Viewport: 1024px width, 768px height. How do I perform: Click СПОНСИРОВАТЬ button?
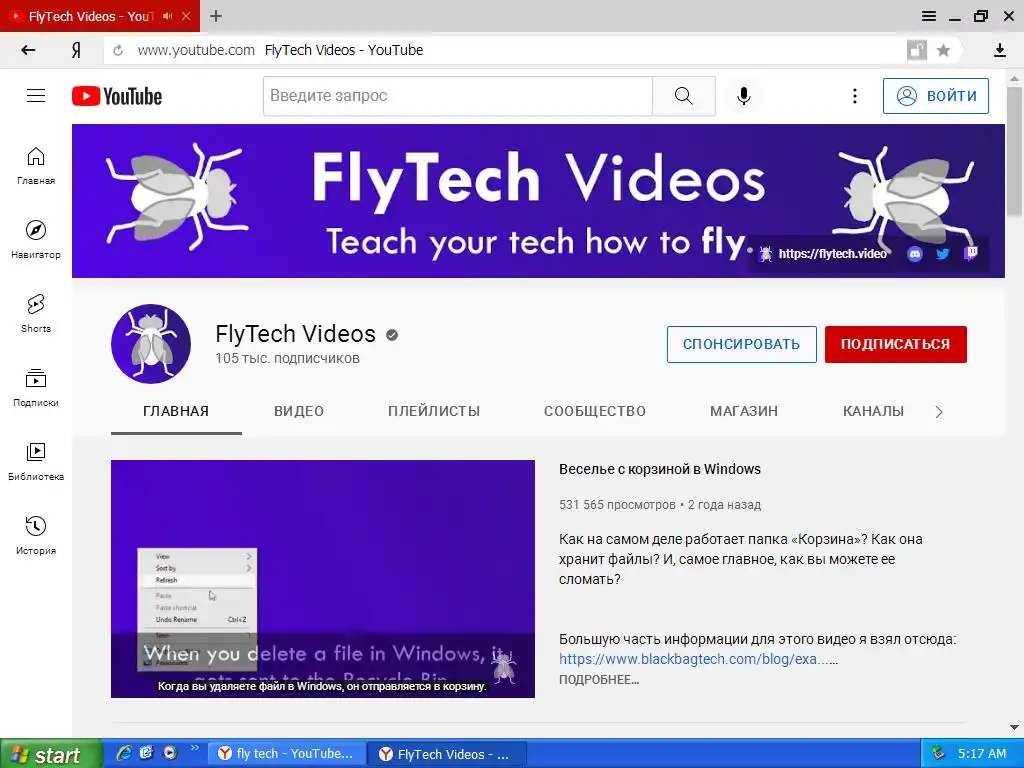742,344
